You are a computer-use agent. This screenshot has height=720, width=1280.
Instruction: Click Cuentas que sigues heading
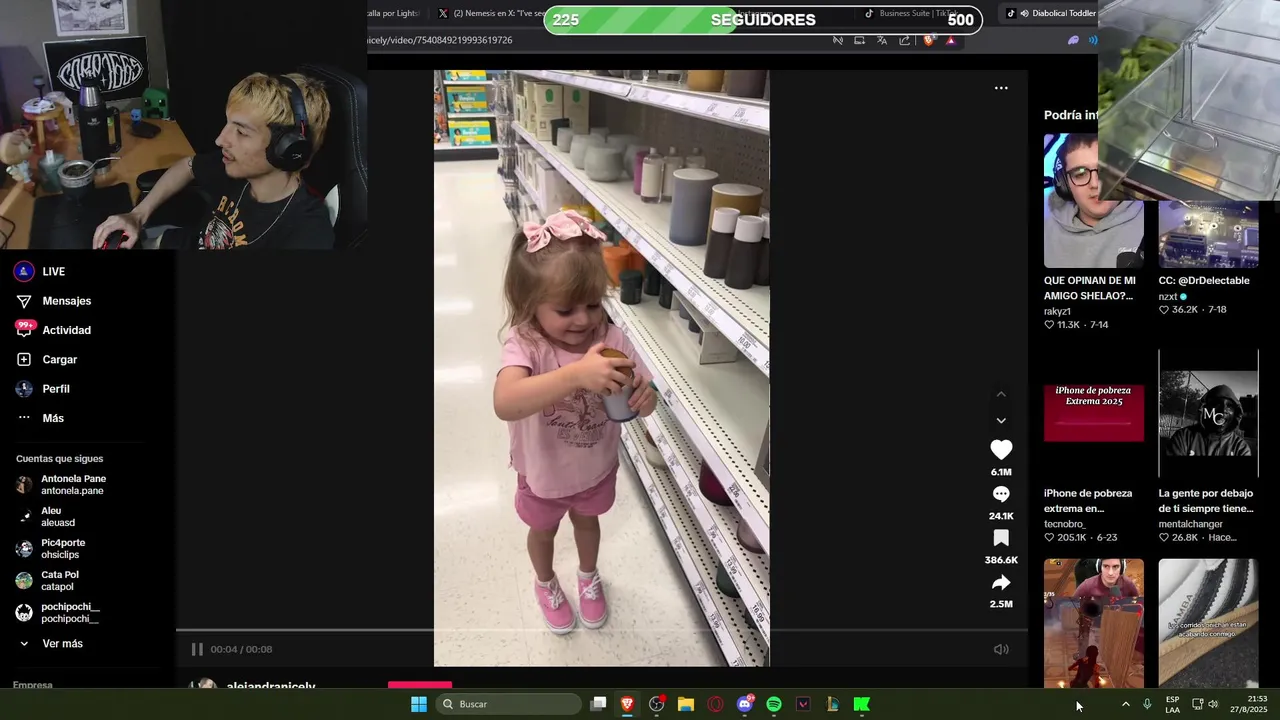pyautogui.click(x=59, y=459)
